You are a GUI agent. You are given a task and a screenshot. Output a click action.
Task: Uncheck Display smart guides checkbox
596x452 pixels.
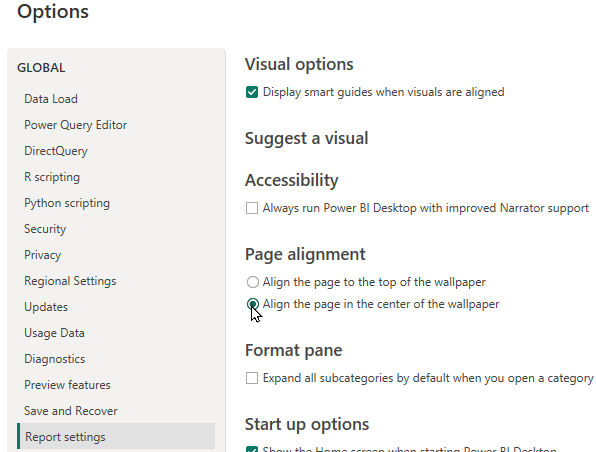click(252, 92)
